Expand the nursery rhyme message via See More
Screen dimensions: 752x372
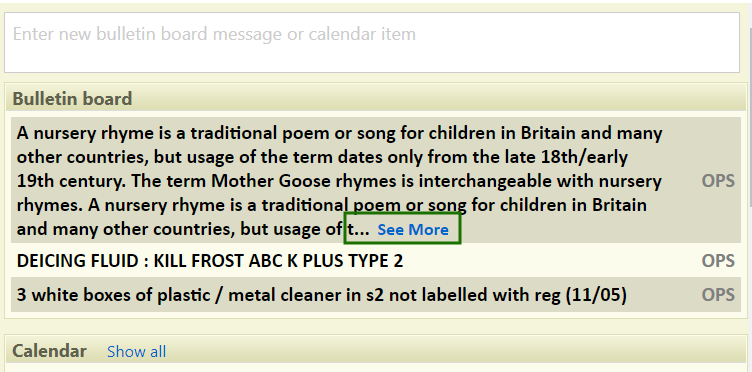click(413, 230)
